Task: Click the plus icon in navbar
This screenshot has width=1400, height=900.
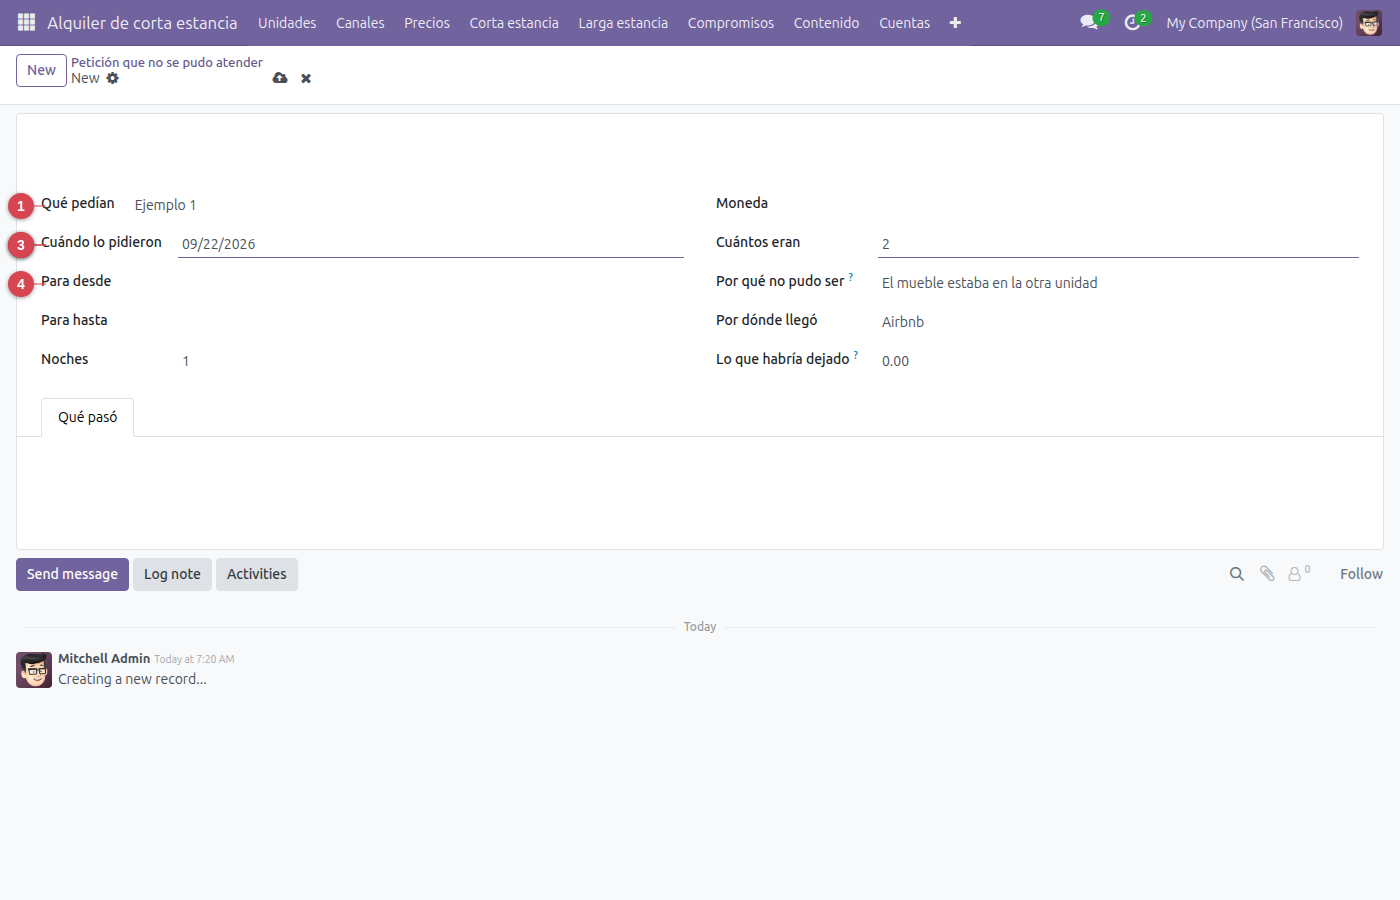Action: (x=955, y=22)
